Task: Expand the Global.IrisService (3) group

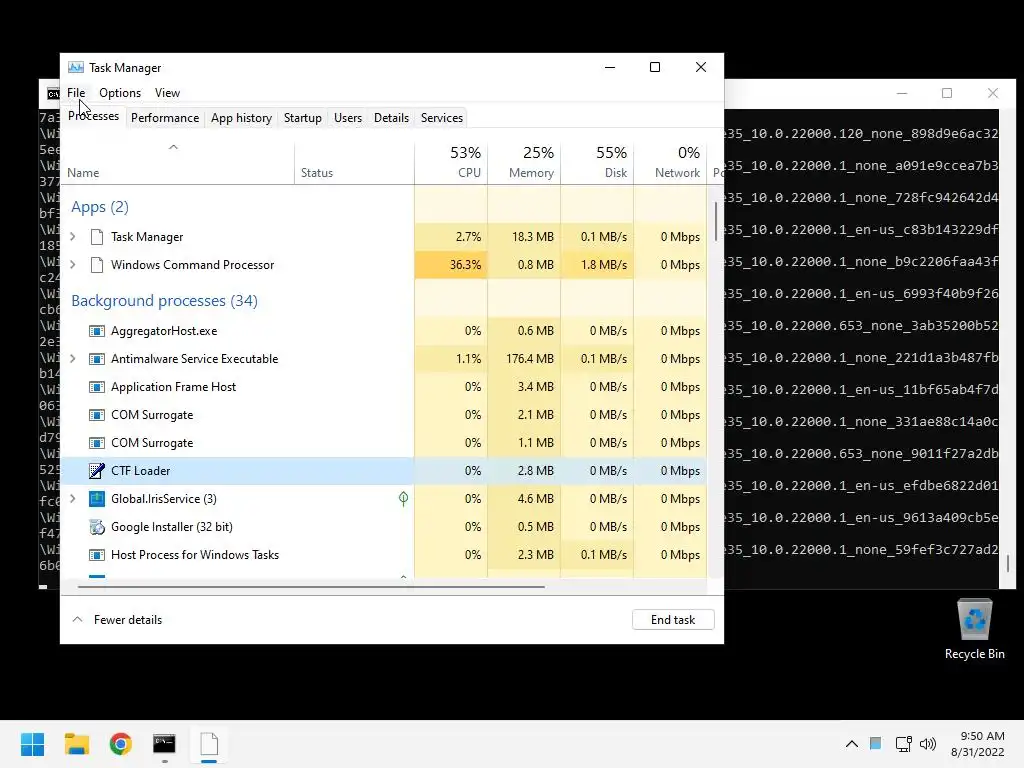Action: click(72, 499)
